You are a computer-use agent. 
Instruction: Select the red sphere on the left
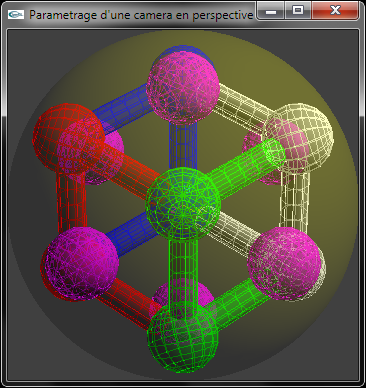(x=68, y=139)
